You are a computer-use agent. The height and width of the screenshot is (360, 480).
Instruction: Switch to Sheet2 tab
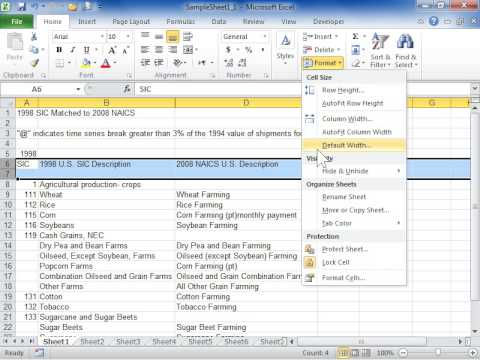[x=92, y=342]
